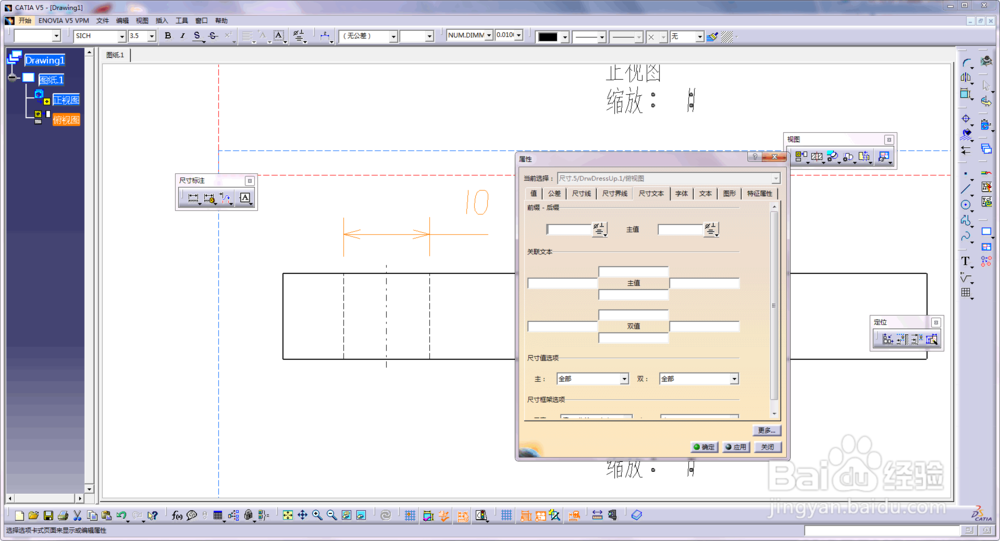Toggle Italic text formatting
Screen dimensions: 1000x541
tap(182, 36)
